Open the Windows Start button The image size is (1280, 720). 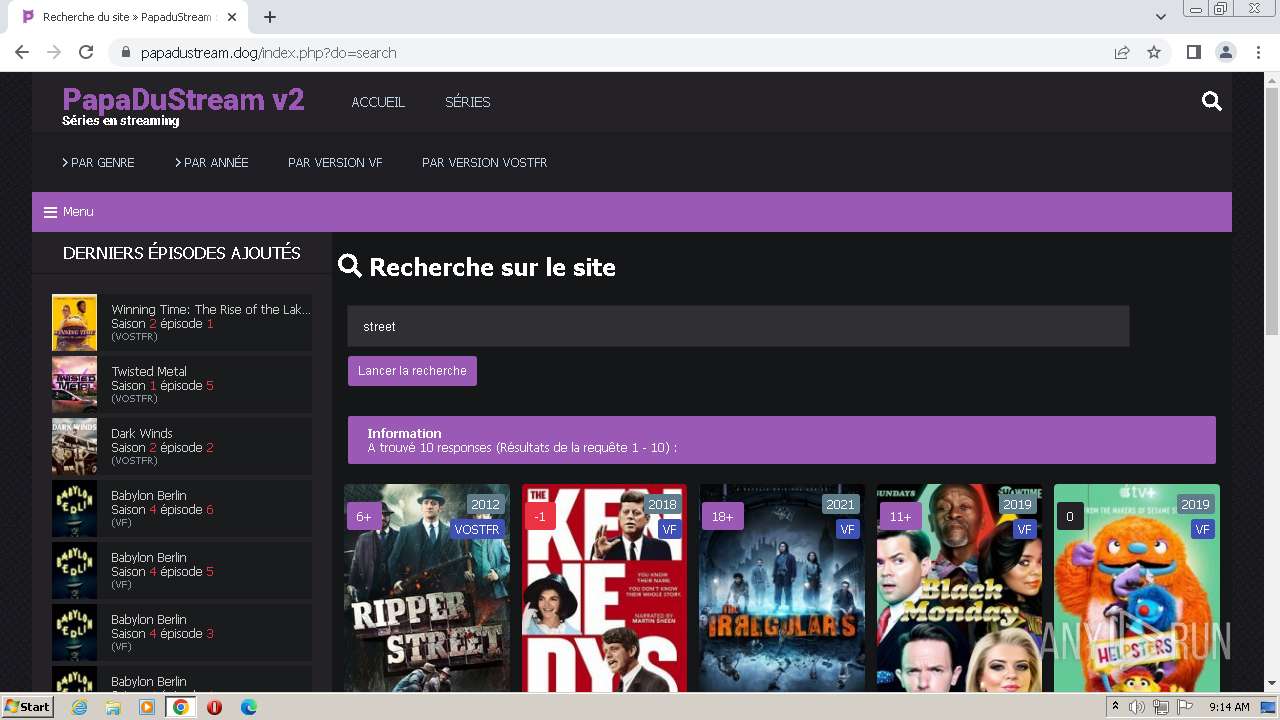[x=27, y=707]
